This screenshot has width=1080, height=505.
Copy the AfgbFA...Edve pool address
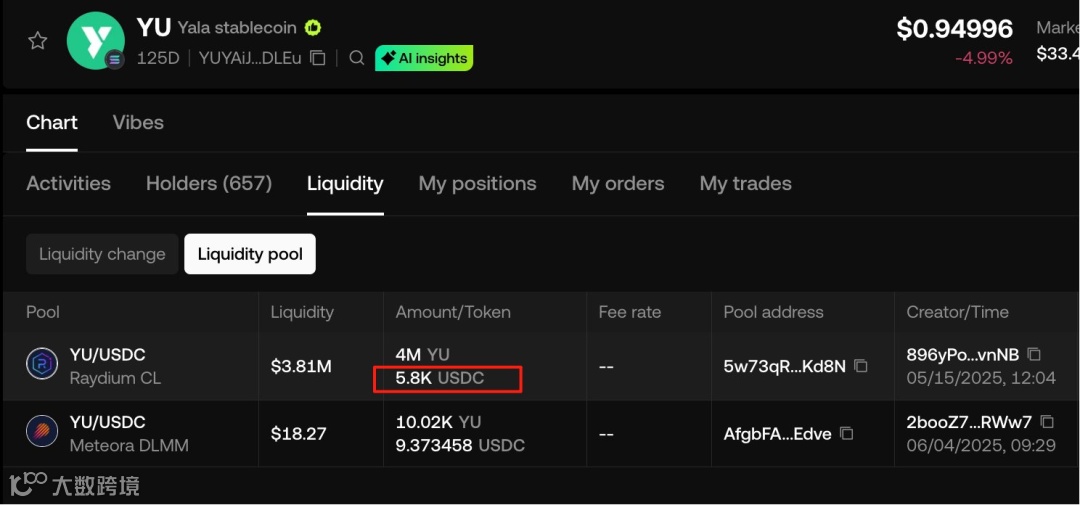[847, 434]
